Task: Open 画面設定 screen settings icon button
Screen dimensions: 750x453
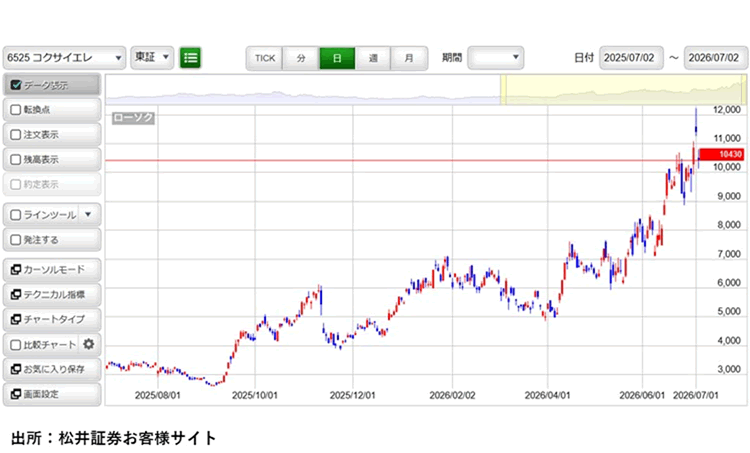Action: tap(52, 394)
